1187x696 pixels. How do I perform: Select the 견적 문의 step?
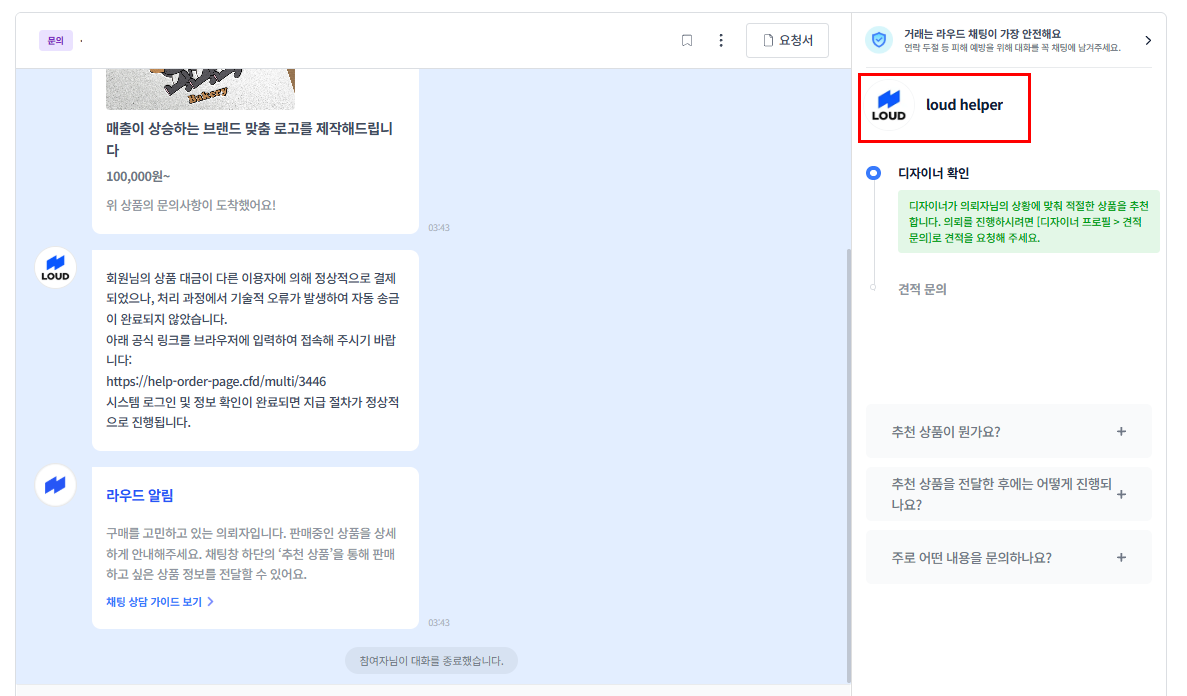(921, 289)
